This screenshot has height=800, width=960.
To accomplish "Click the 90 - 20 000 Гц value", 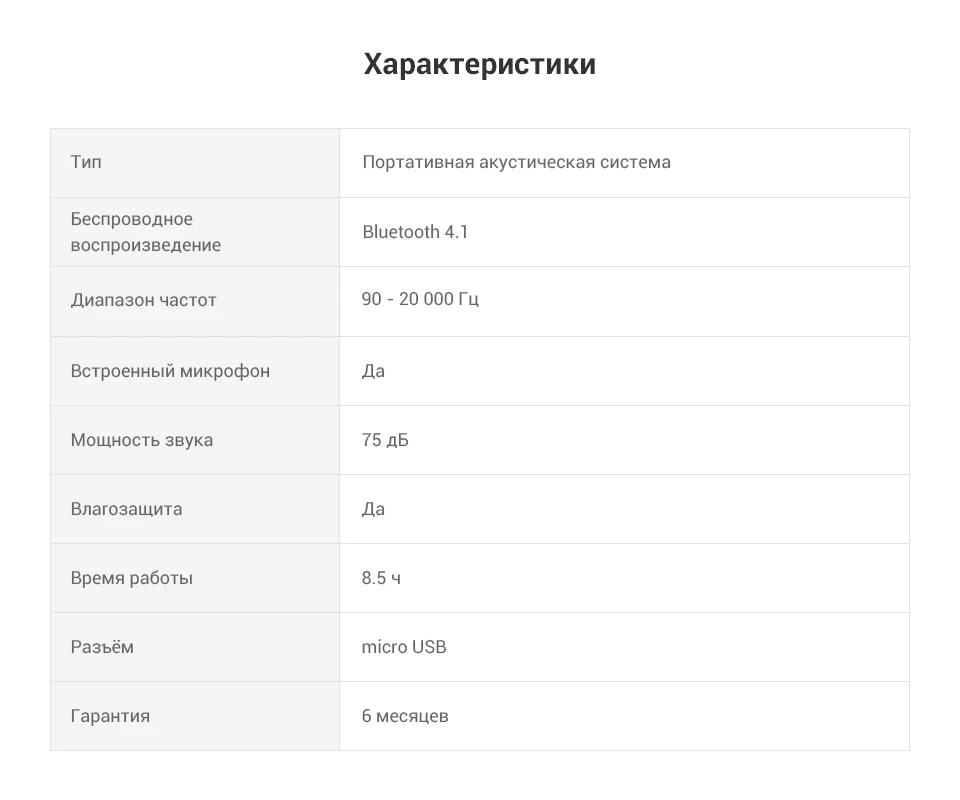I will [x=420, y=299].
